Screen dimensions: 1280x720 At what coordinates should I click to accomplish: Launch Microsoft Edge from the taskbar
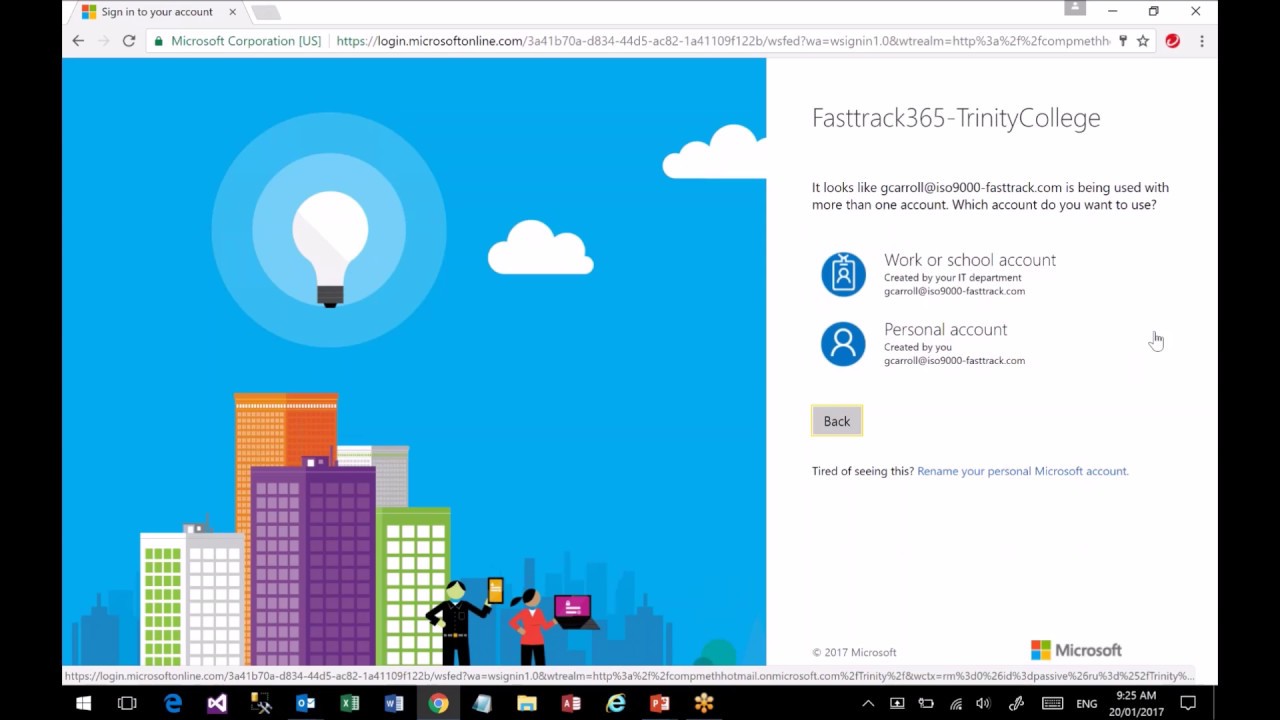pyautogui.click(x=173, y=704)
